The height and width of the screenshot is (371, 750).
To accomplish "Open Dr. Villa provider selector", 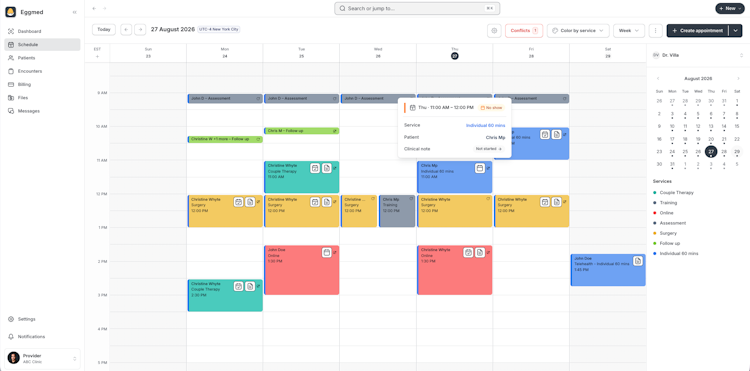I will [698, 55].
